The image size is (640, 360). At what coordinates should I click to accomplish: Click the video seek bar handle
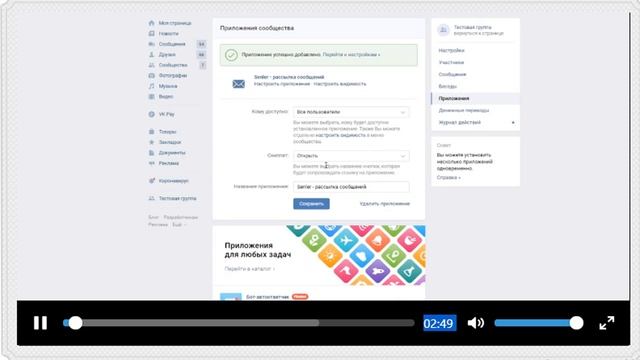pos(75,323)
